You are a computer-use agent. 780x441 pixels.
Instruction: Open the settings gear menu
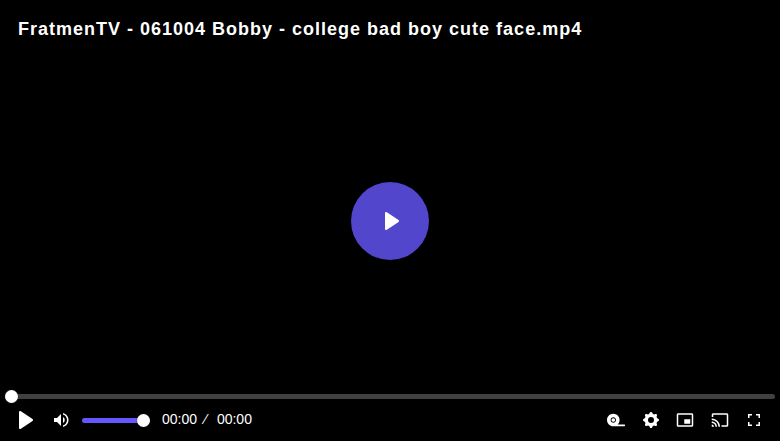coord(651,420)
